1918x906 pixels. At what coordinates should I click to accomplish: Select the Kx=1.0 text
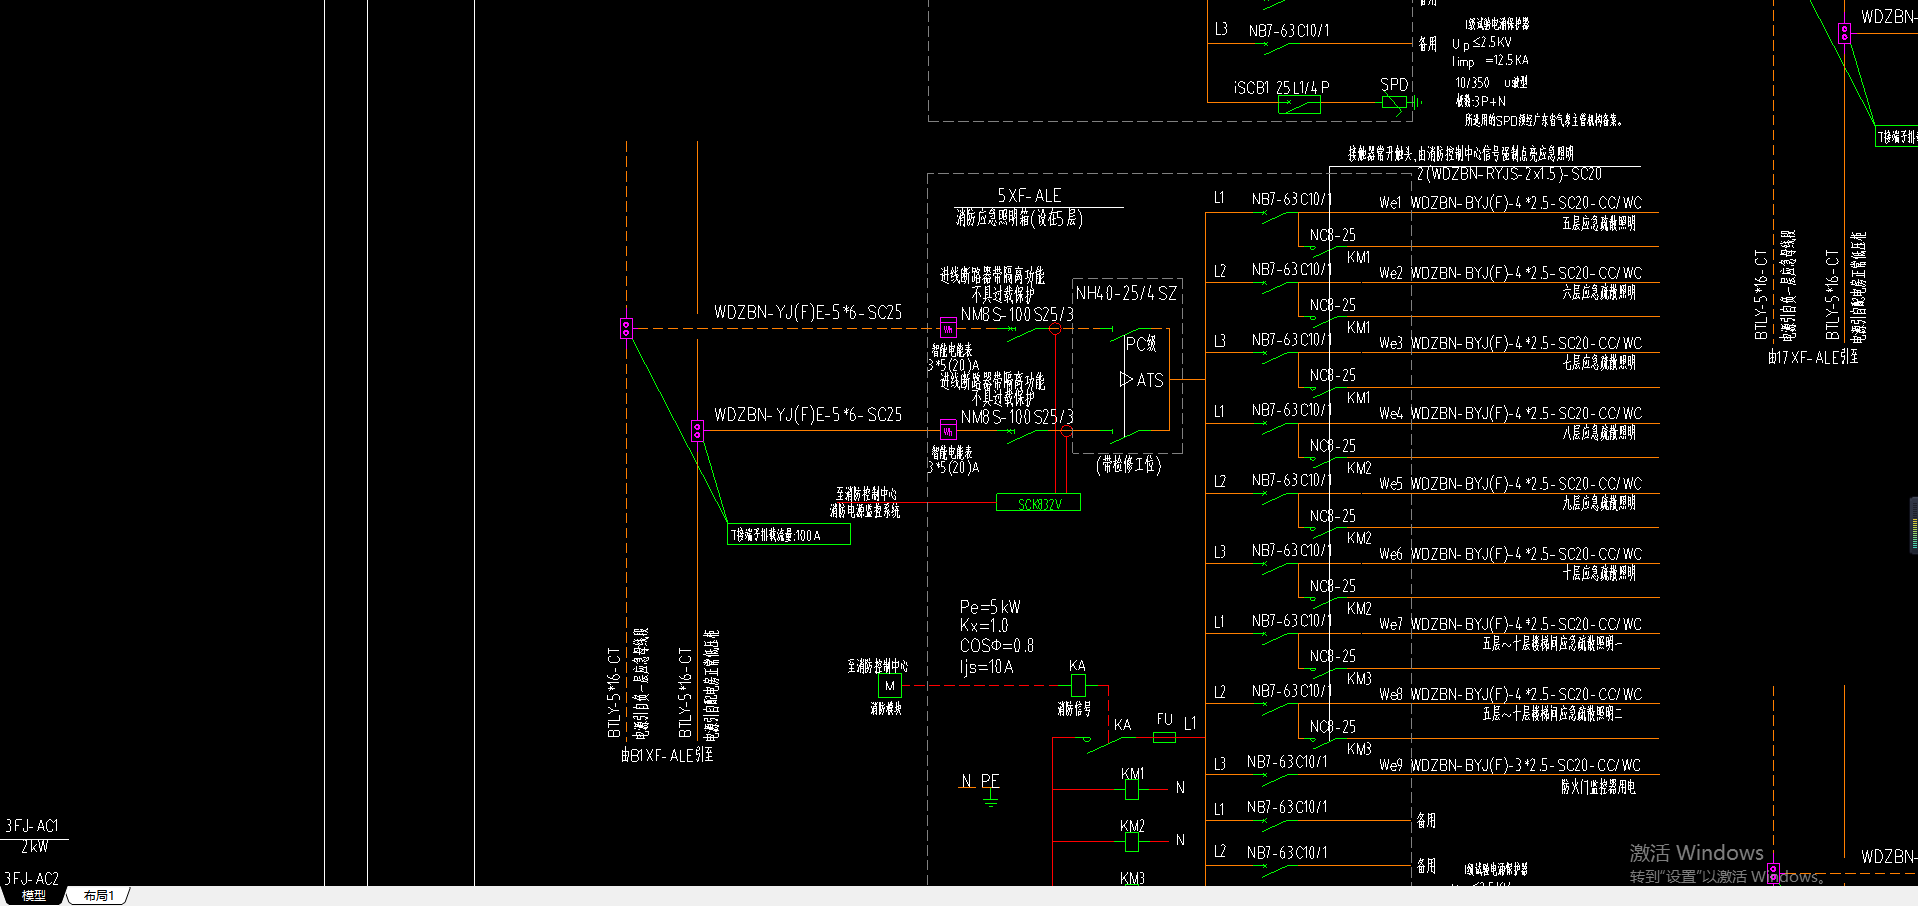click(984, 626)
